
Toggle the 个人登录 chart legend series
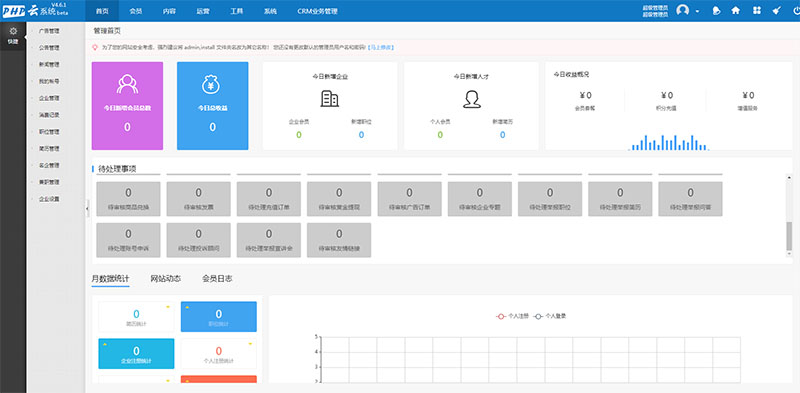pyautogui.click(x=549, y=316)
